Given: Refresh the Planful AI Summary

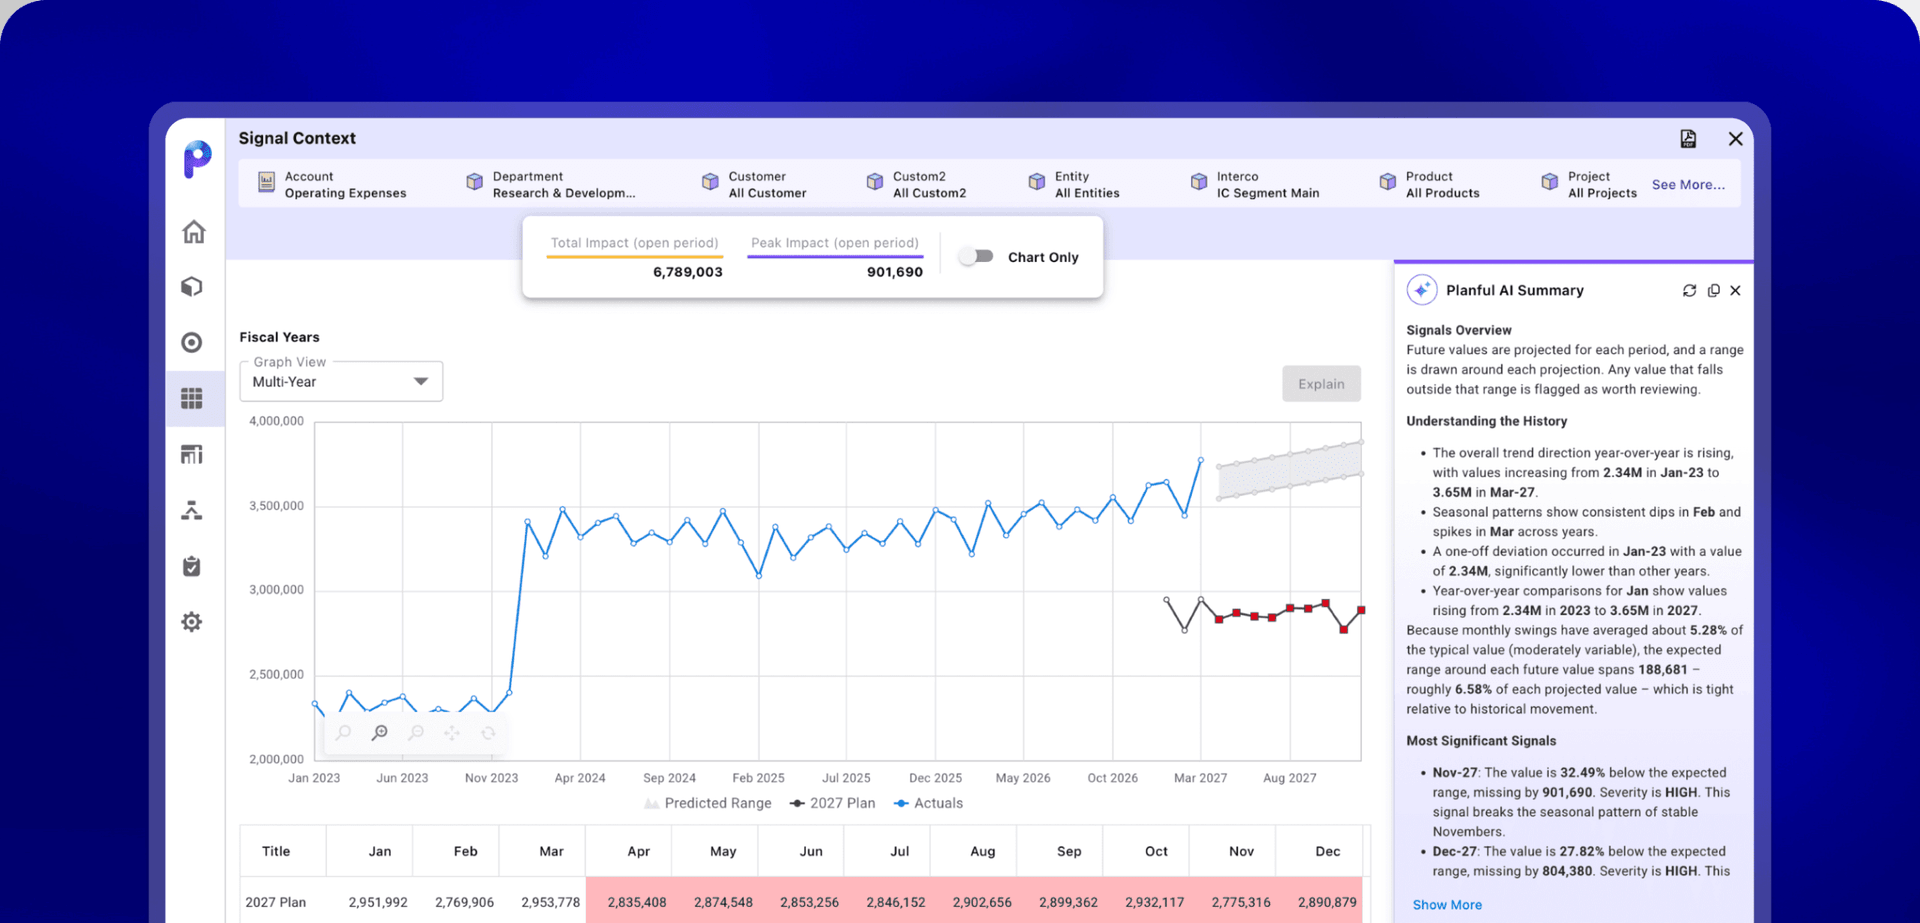Looking at the screenshot, I should [1689, 291].
